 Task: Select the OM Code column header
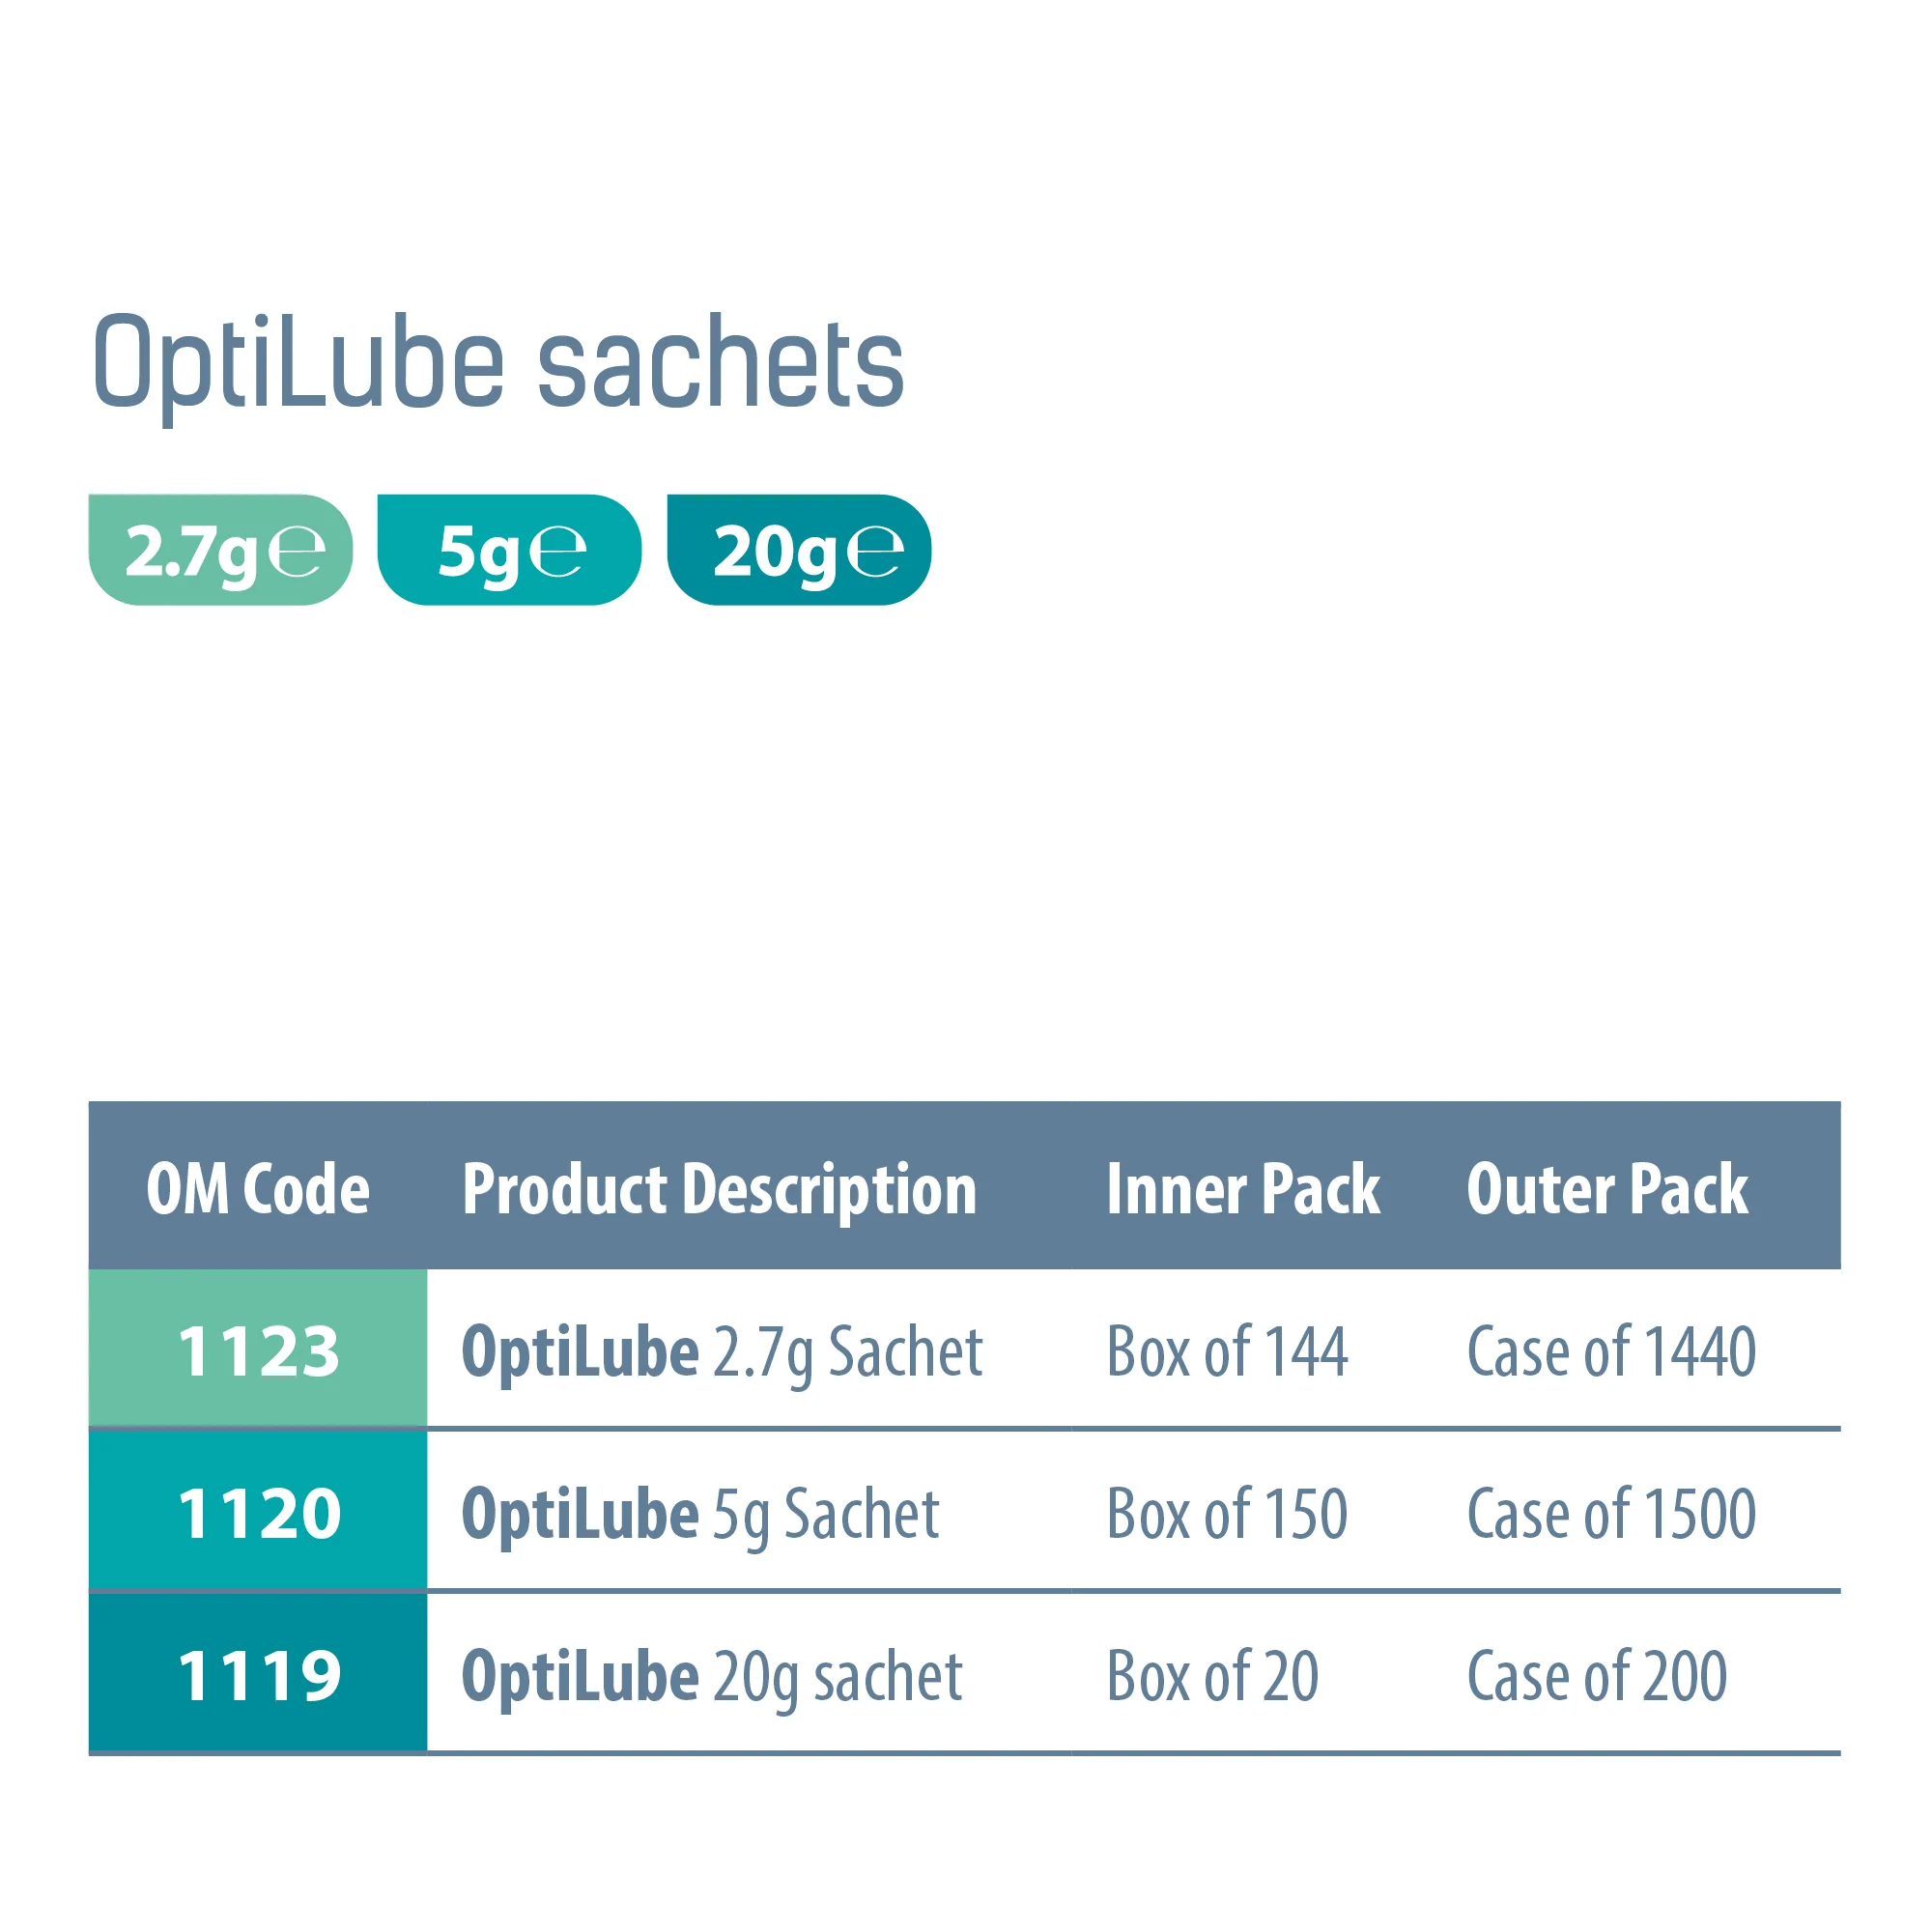pos(258,1189)
